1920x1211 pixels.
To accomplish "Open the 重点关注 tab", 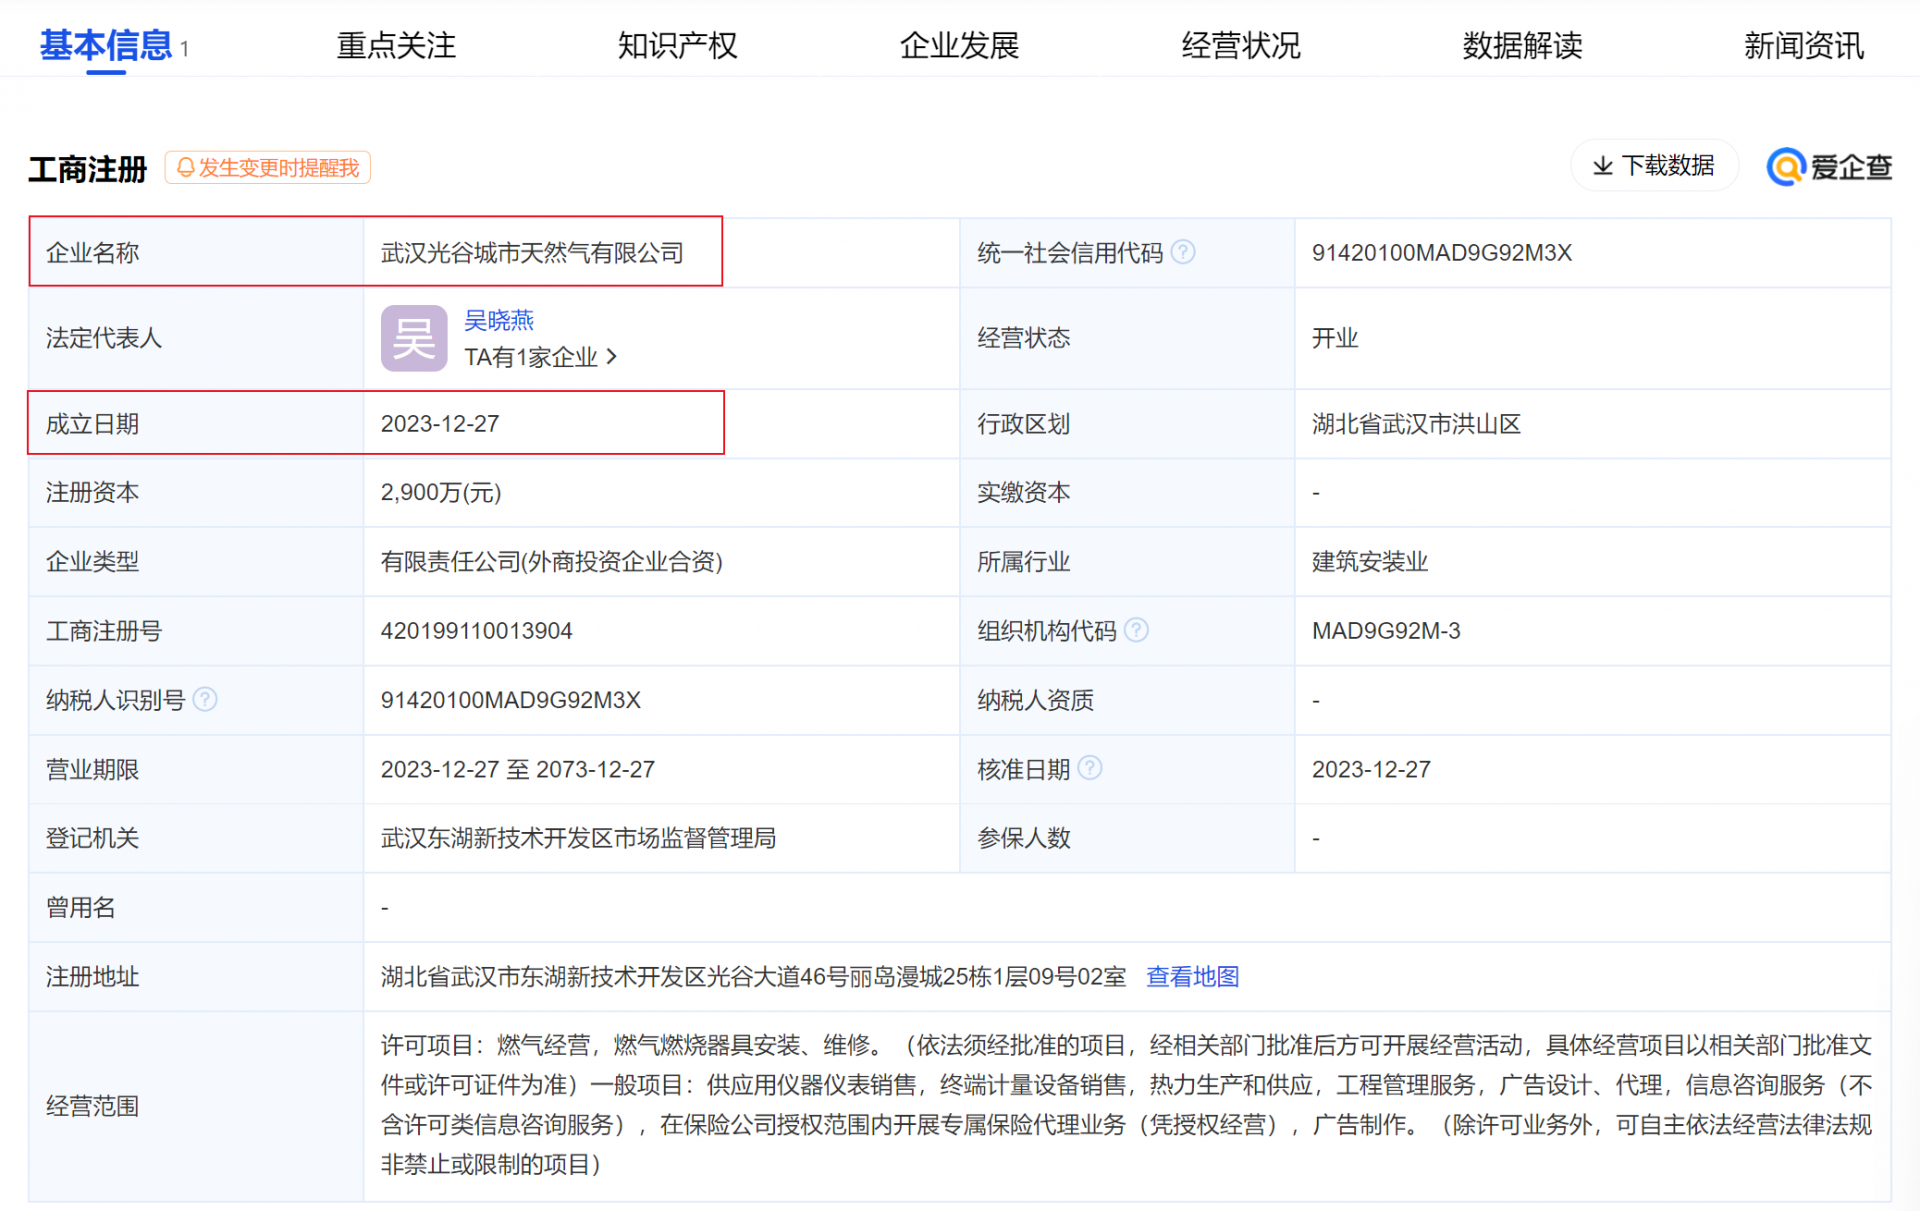I will click(x=396, y=45).
